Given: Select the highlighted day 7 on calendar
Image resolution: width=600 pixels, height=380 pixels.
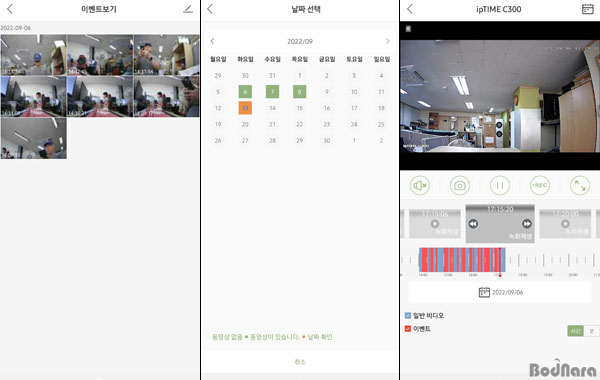Looking at the screenshot, I should coord(272,92).
